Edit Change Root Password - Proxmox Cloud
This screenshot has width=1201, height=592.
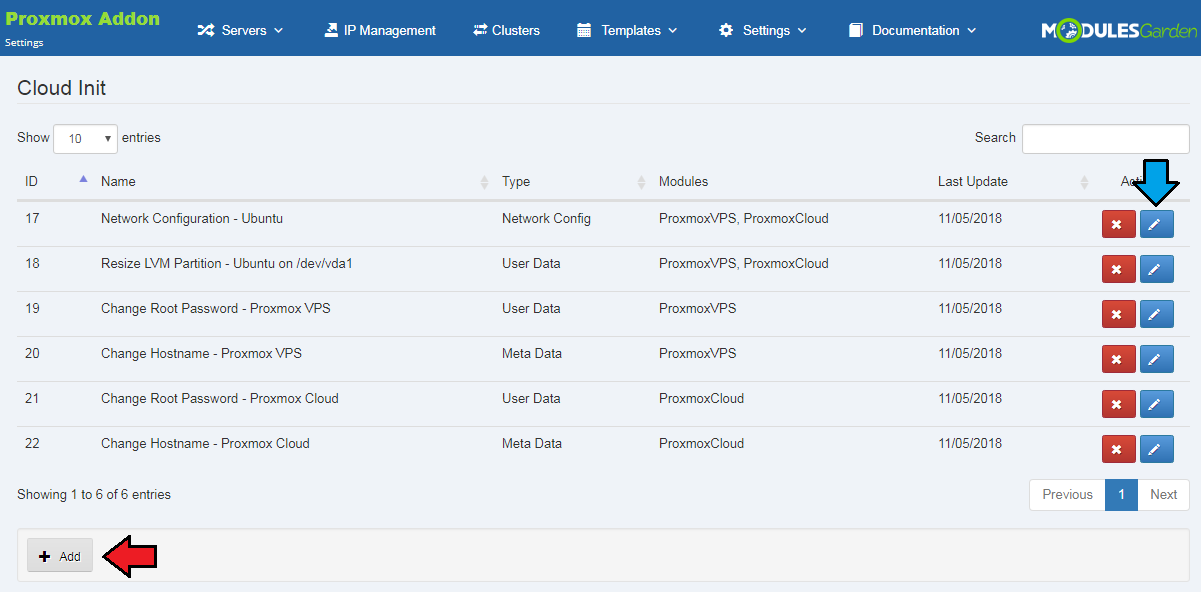1156,404
